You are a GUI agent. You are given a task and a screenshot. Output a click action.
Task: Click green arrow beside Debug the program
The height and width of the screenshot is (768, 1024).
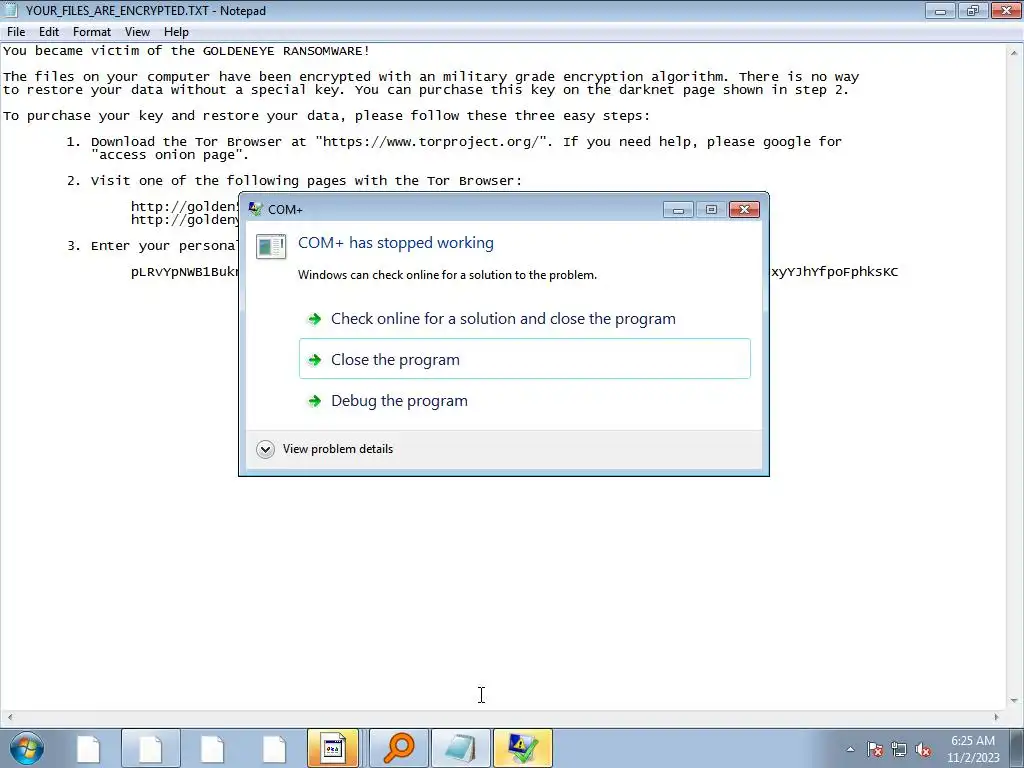(x=314, y=401)
